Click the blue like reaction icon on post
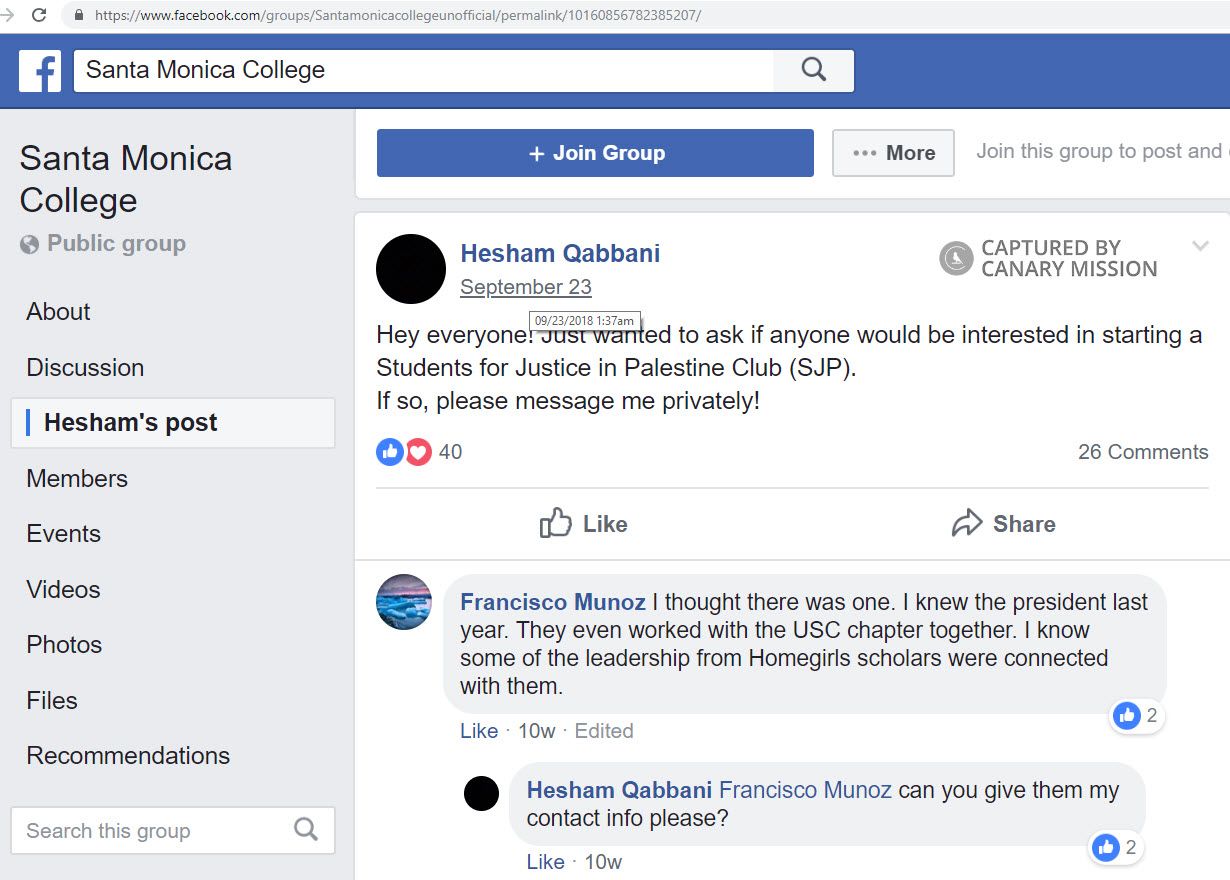1230x880 pixels. pos(389,452)
